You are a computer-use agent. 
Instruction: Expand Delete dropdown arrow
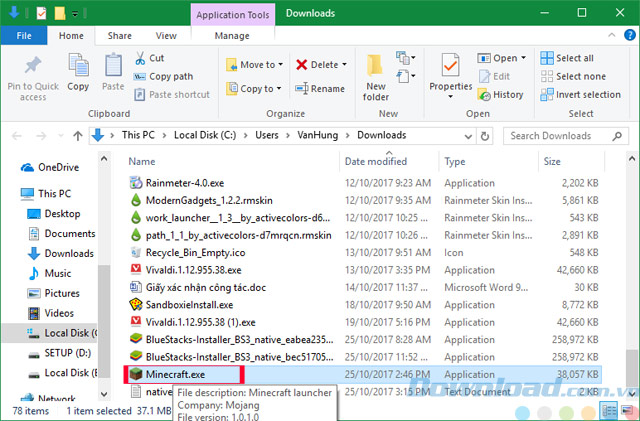[x=344, y=65]
